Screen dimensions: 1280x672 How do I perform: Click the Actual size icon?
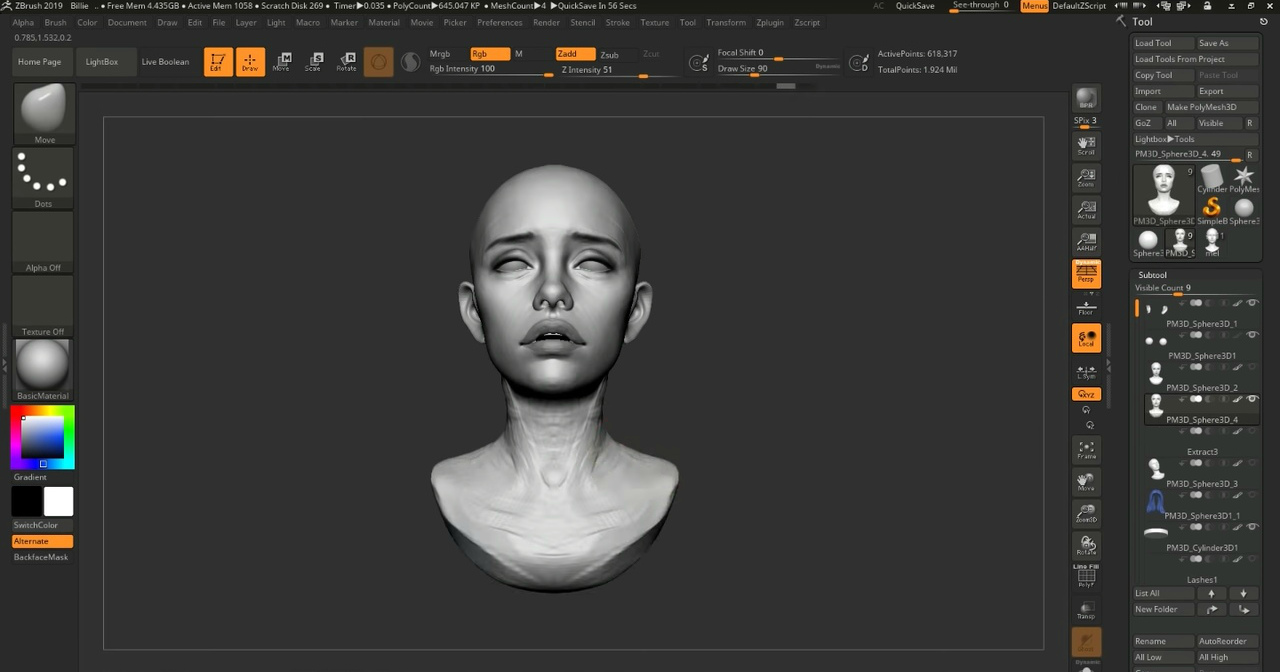point(1086,210)
